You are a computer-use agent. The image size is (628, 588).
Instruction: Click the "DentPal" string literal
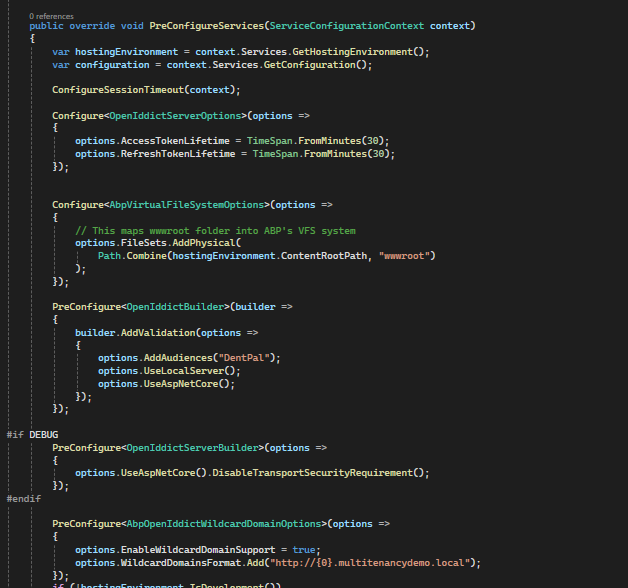pos(256,358)
